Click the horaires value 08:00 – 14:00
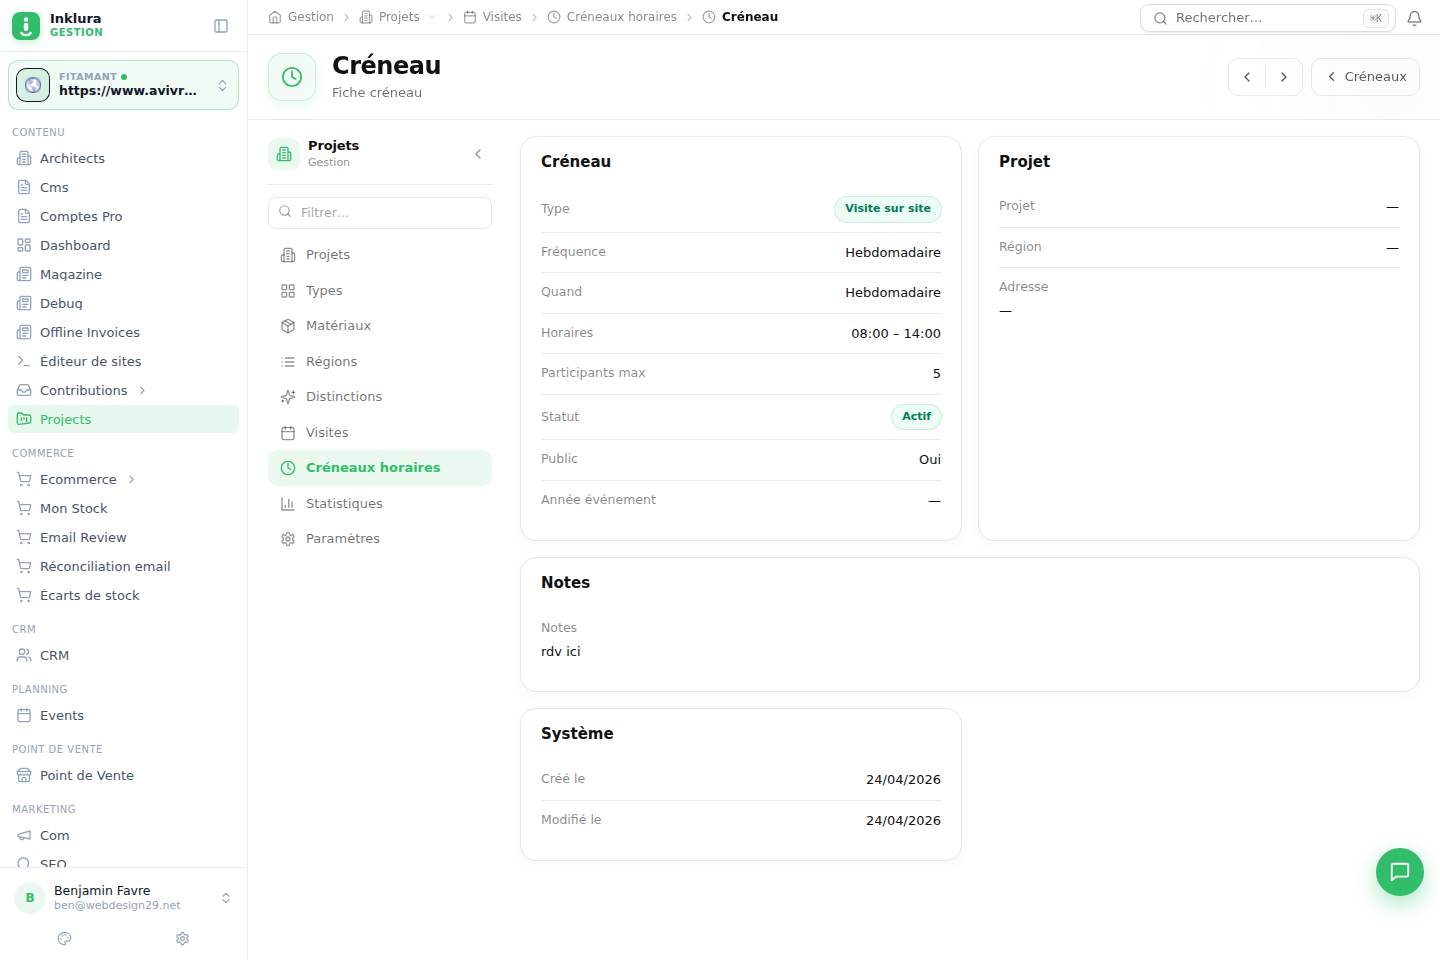 (x=896, y=333)
